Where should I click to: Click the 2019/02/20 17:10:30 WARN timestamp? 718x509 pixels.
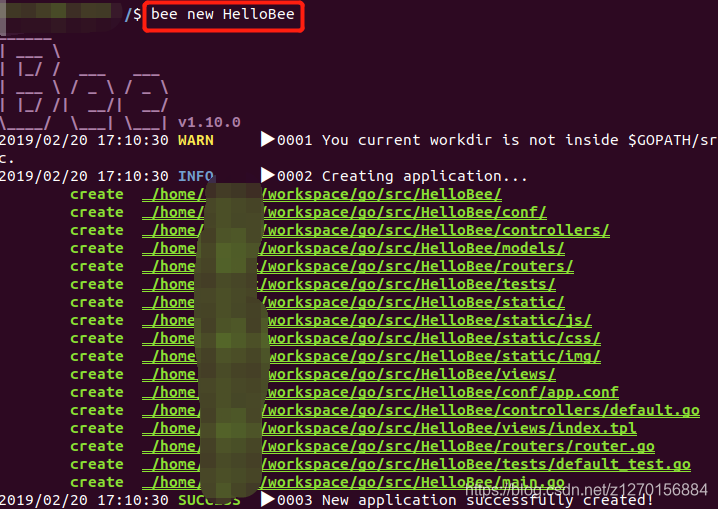(84, 140)
